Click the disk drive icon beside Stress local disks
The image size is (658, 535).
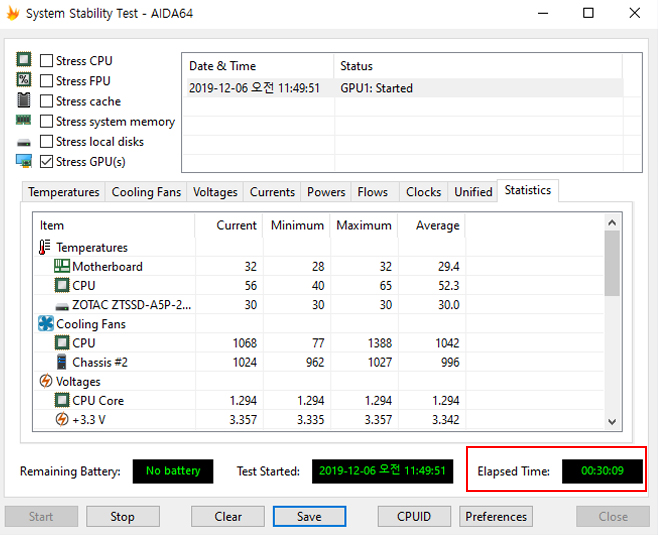(x=24, y=143)
